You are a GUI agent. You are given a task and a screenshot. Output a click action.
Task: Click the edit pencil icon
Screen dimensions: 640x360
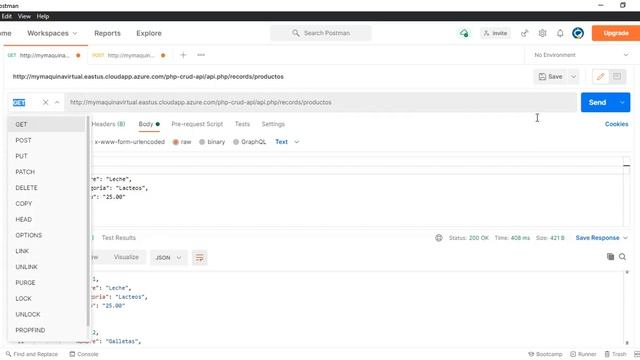click(600, 77)
